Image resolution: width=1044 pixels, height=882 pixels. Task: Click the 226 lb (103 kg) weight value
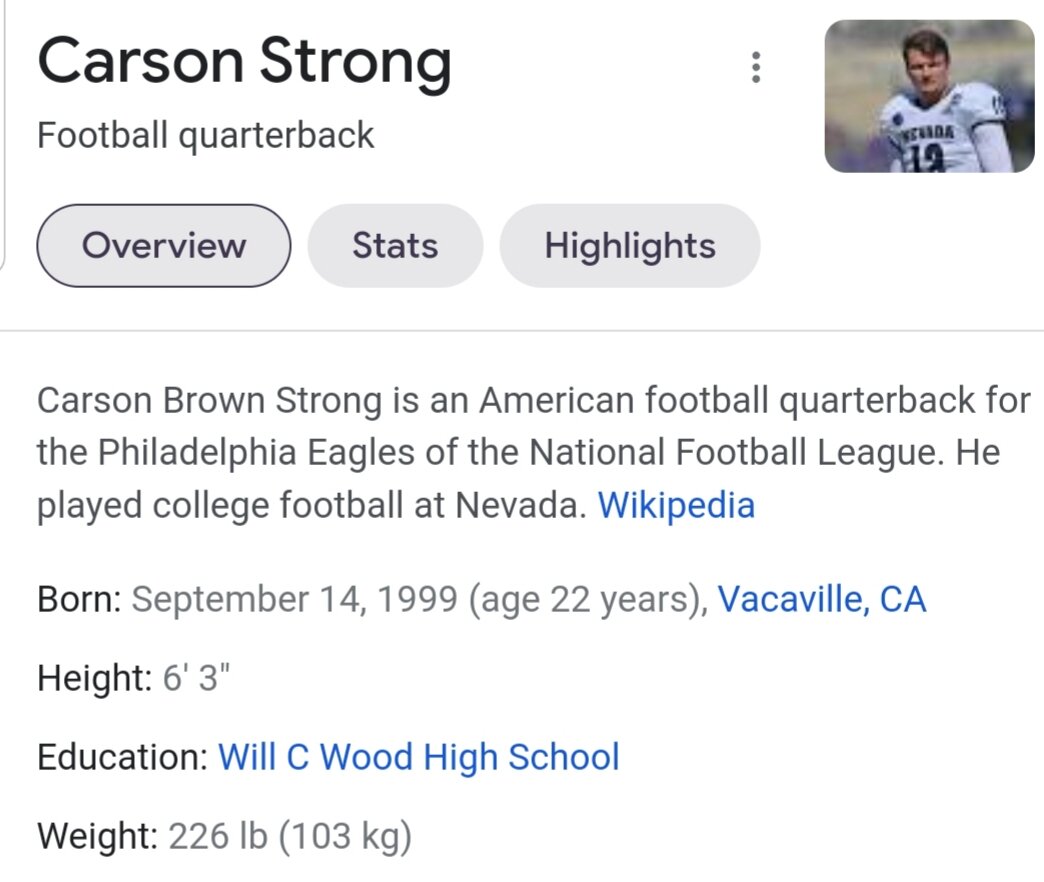(290, 836)
